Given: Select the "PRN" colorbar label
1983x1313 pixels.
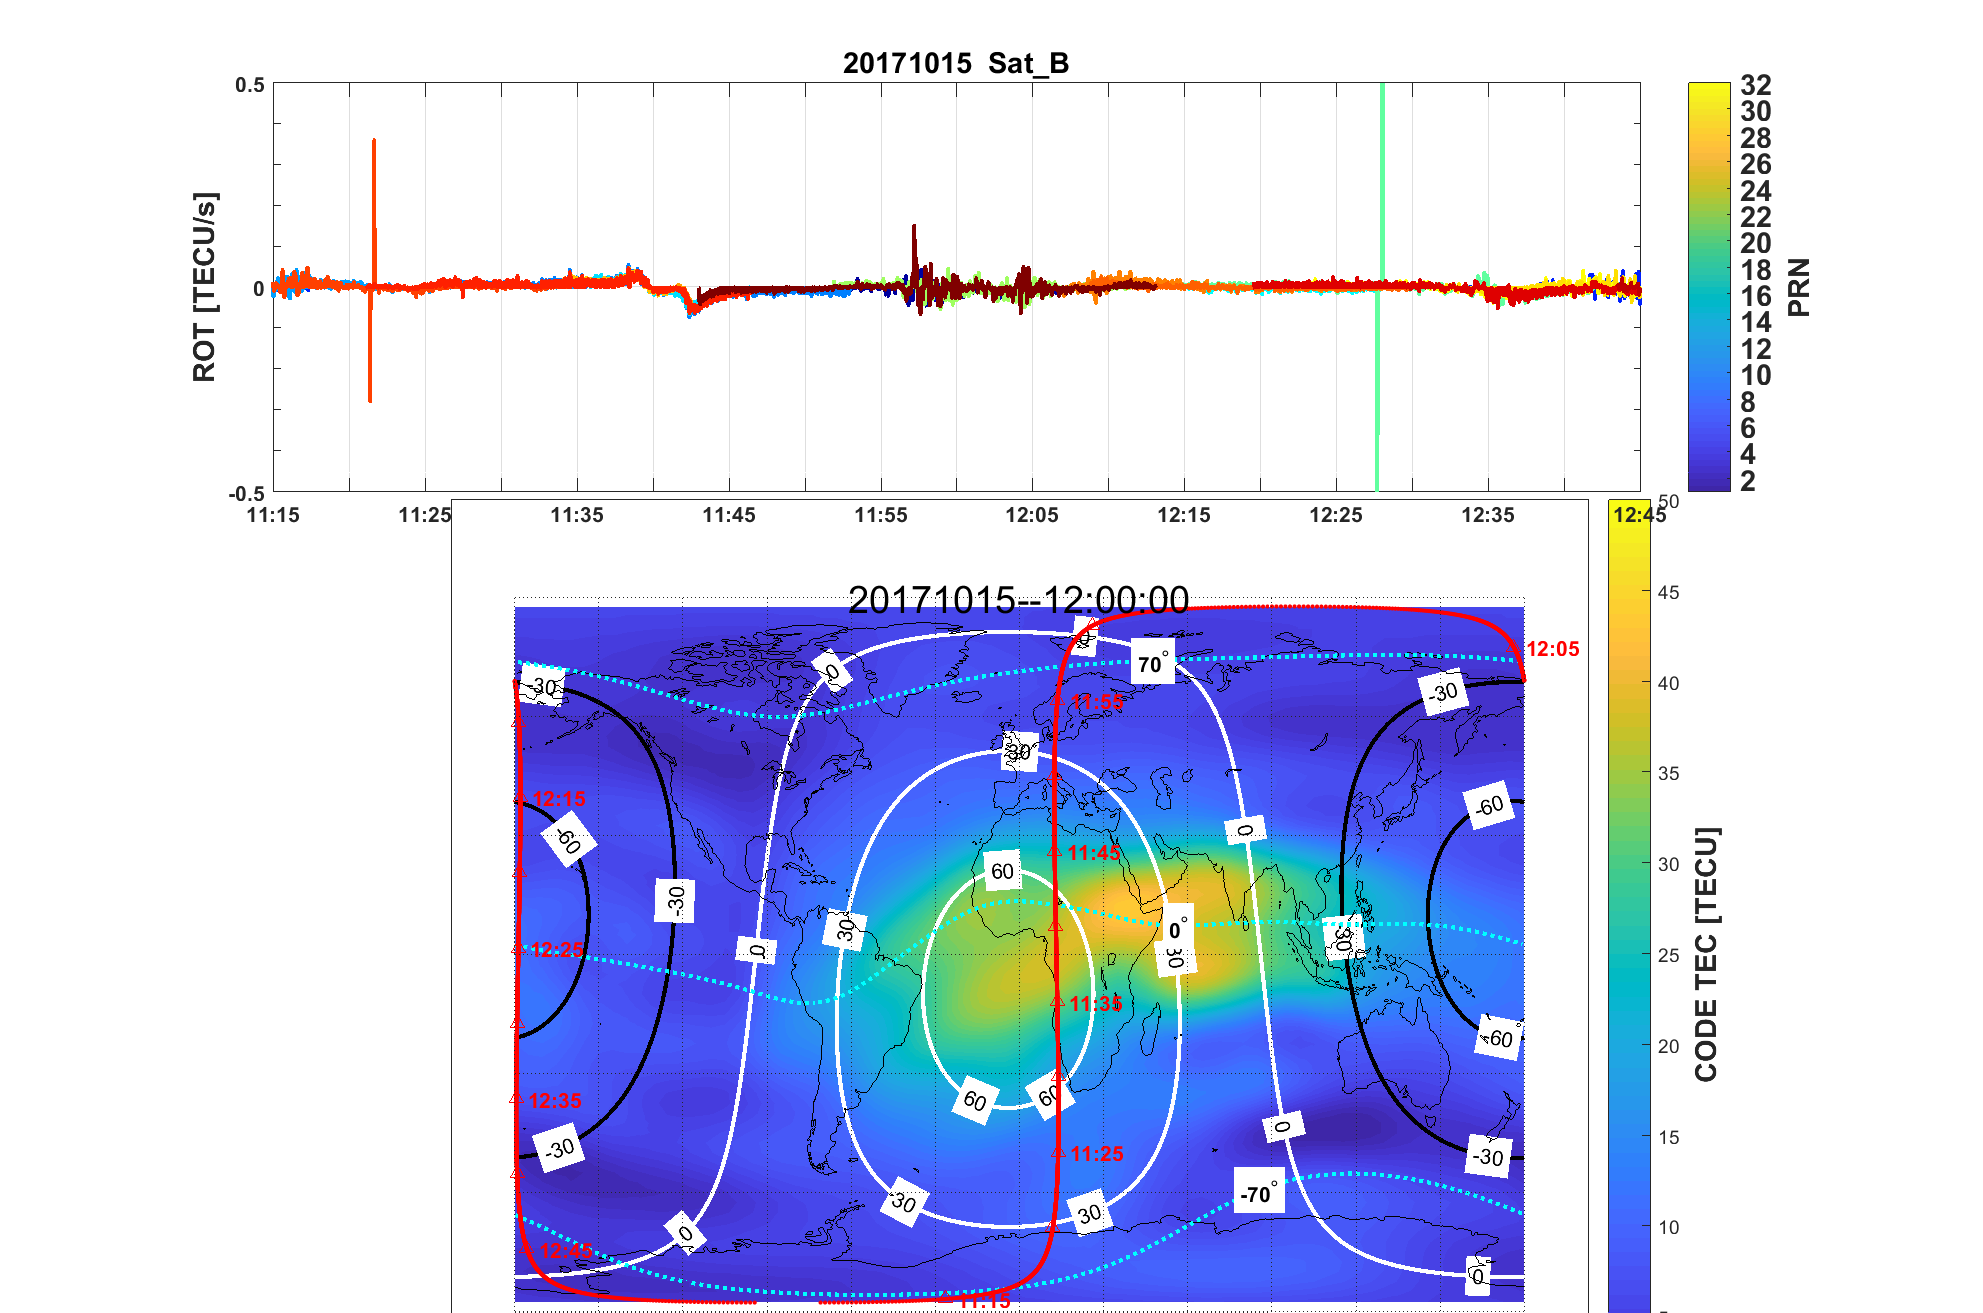Looking at the screenshot, I should (x=1799, y=287).
